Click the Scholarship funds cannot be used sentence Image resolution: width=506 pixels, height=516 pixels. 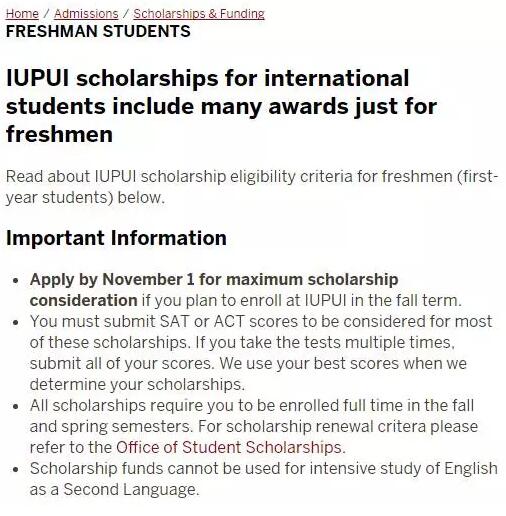pos(263,479)
